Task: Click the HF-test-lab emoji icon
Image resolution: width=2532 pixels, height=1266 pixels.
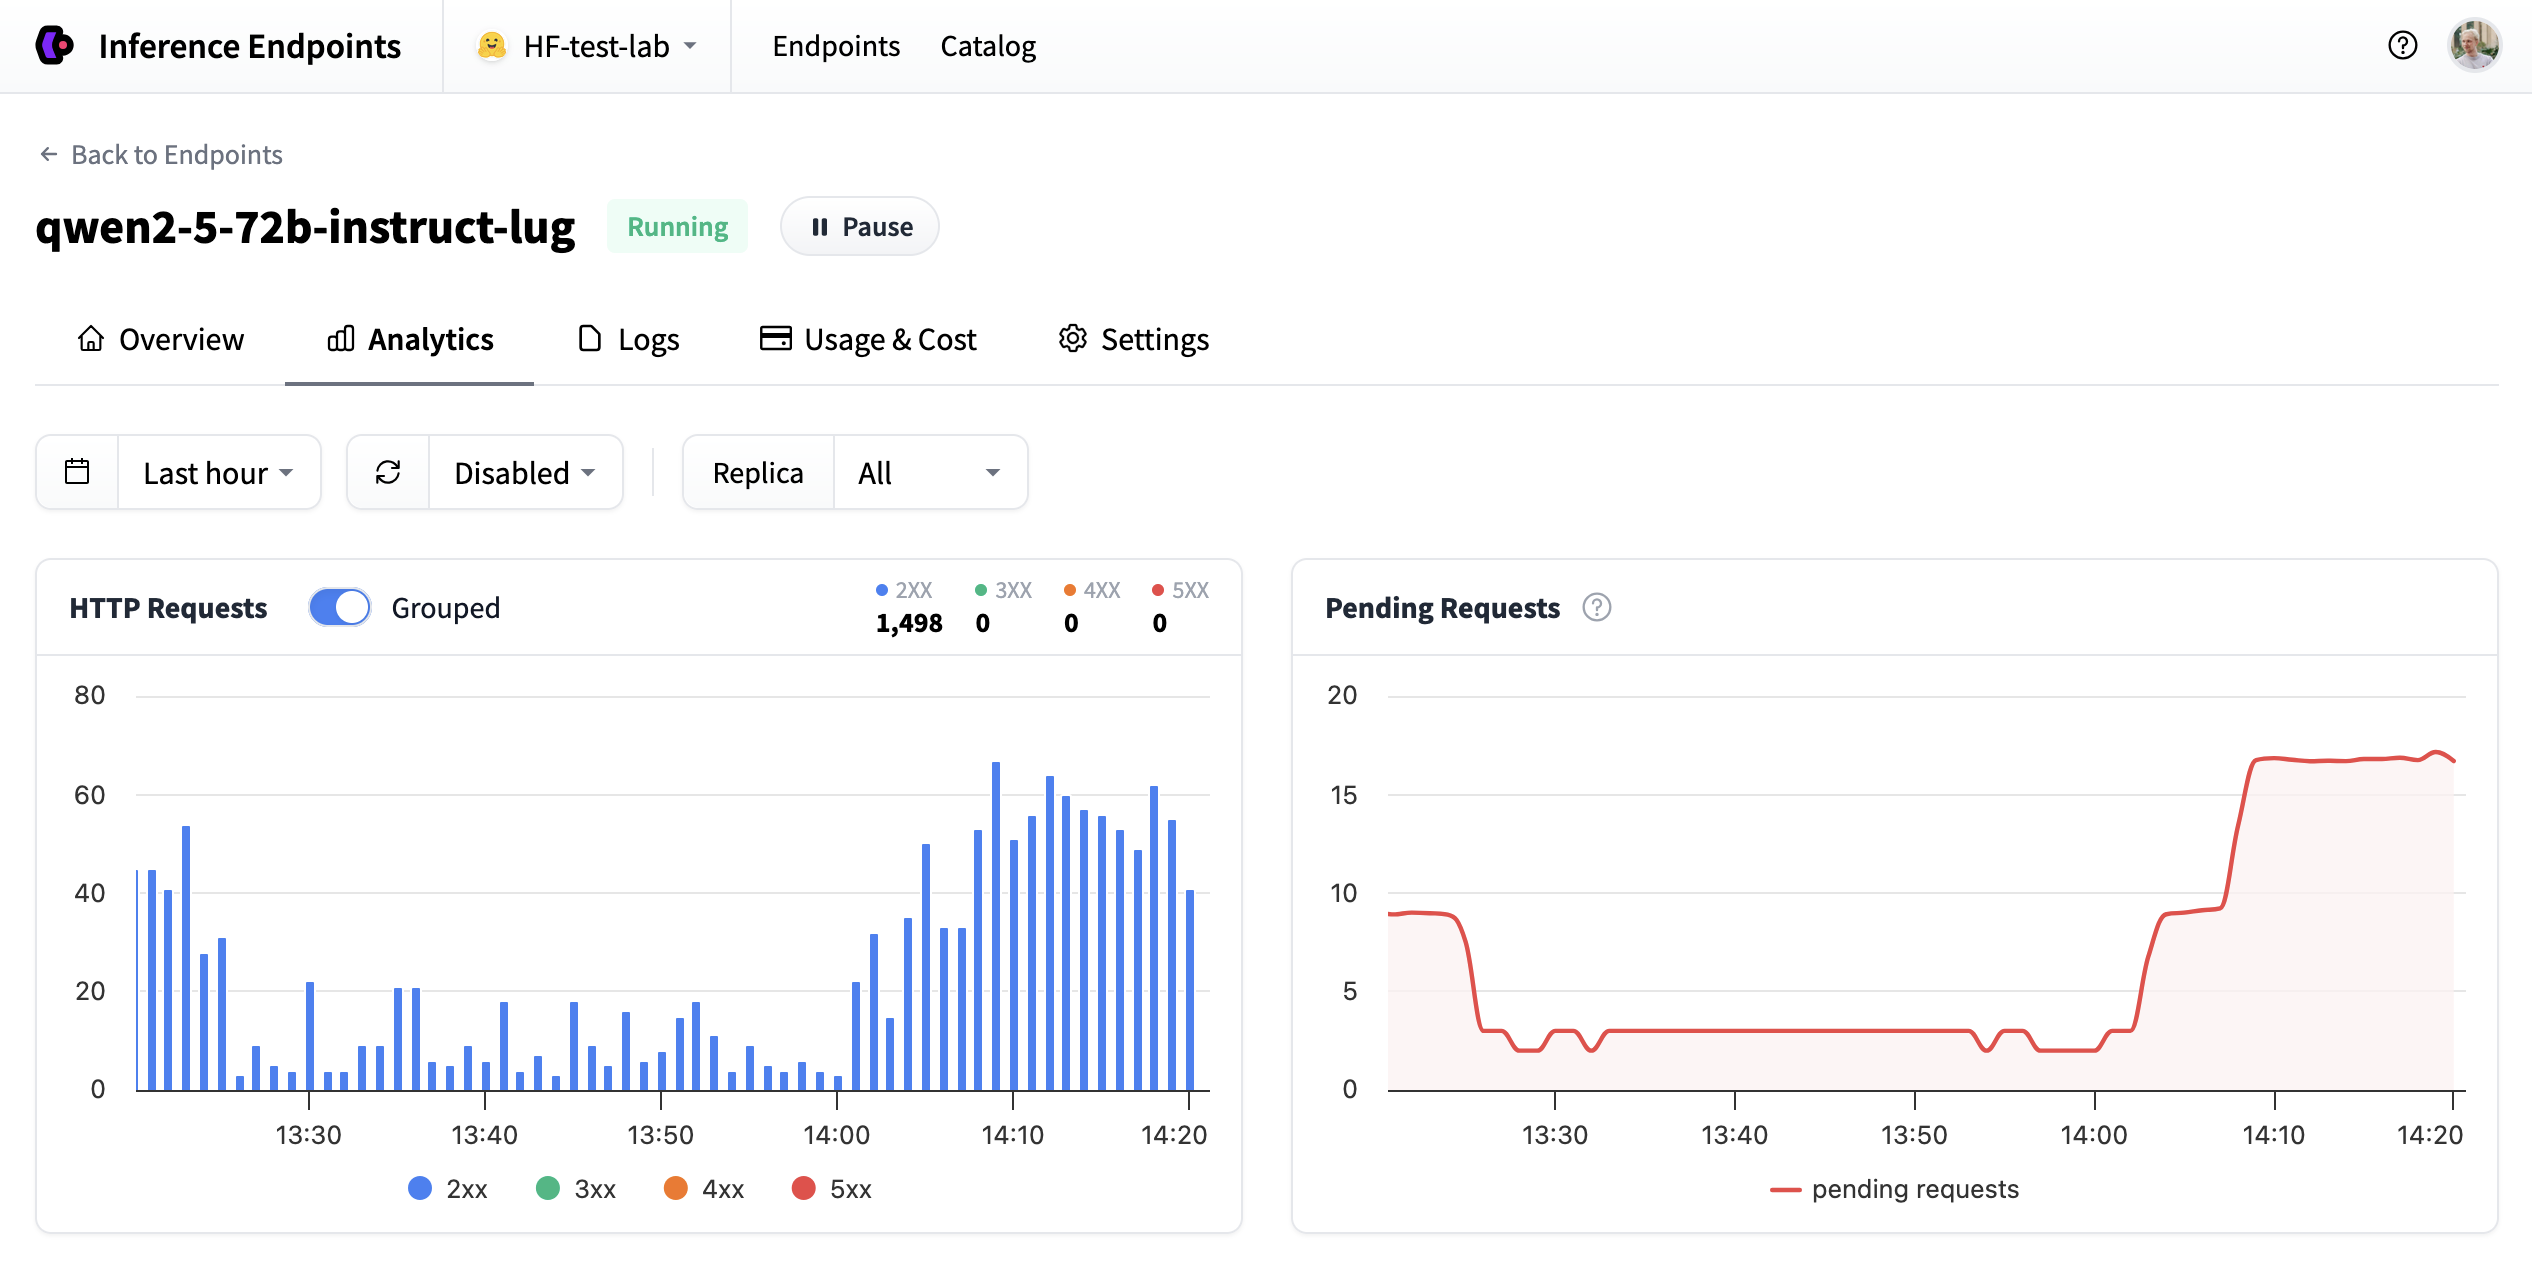Action: click(491, 46)
